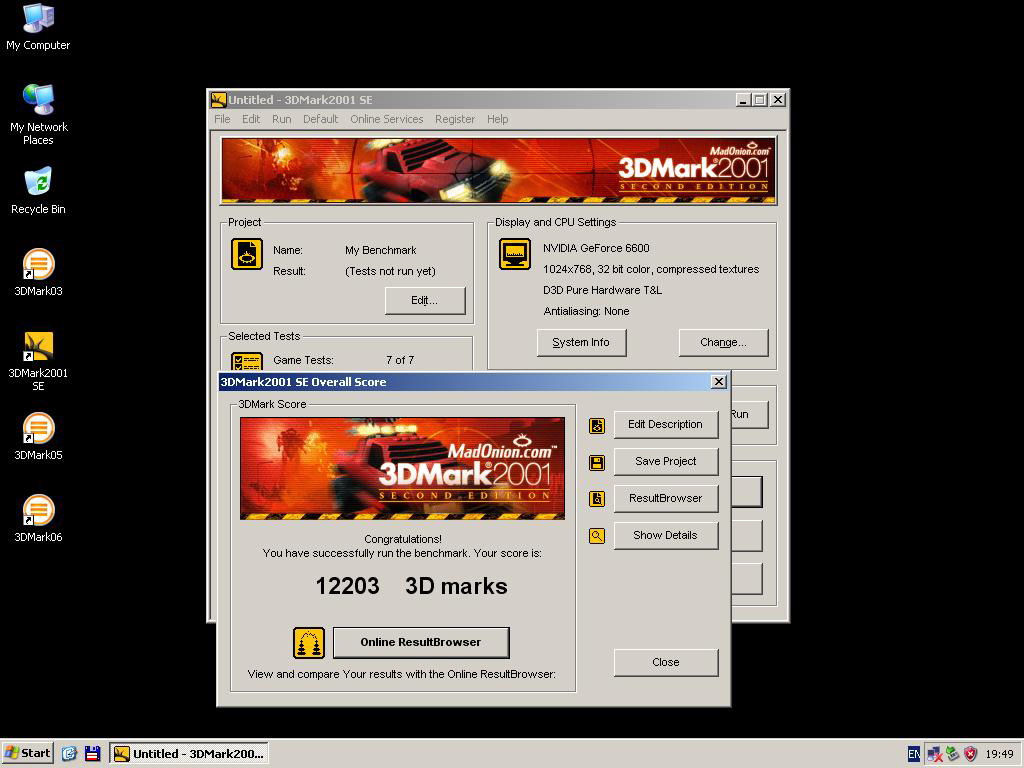Open the browser quick launch icon in taskbar
Screen dimensions: 1024x768
pos(69,754)
